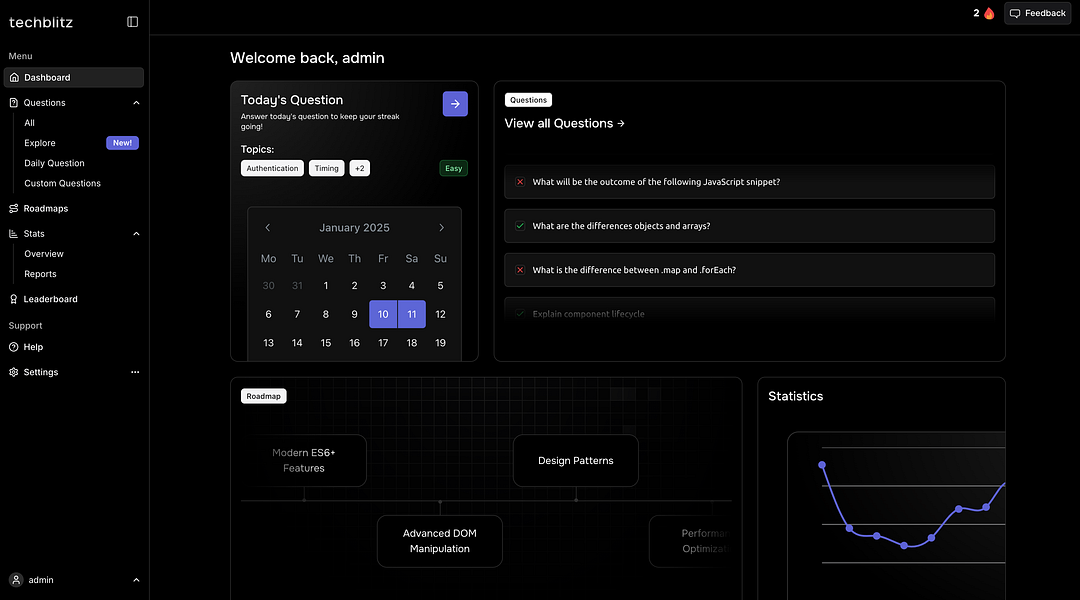Click the Authentication topic tag
Viewport: 1080px width, 600px height.
click(x=272, y=168)
